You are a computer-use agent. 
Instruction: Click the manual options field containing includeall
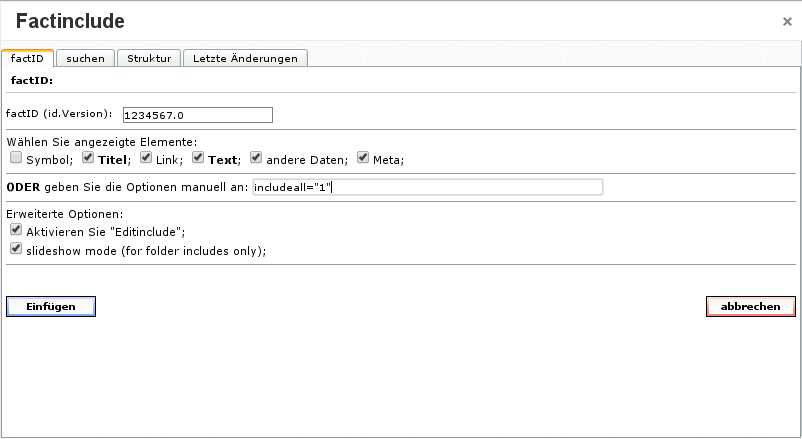coord(427,187)
